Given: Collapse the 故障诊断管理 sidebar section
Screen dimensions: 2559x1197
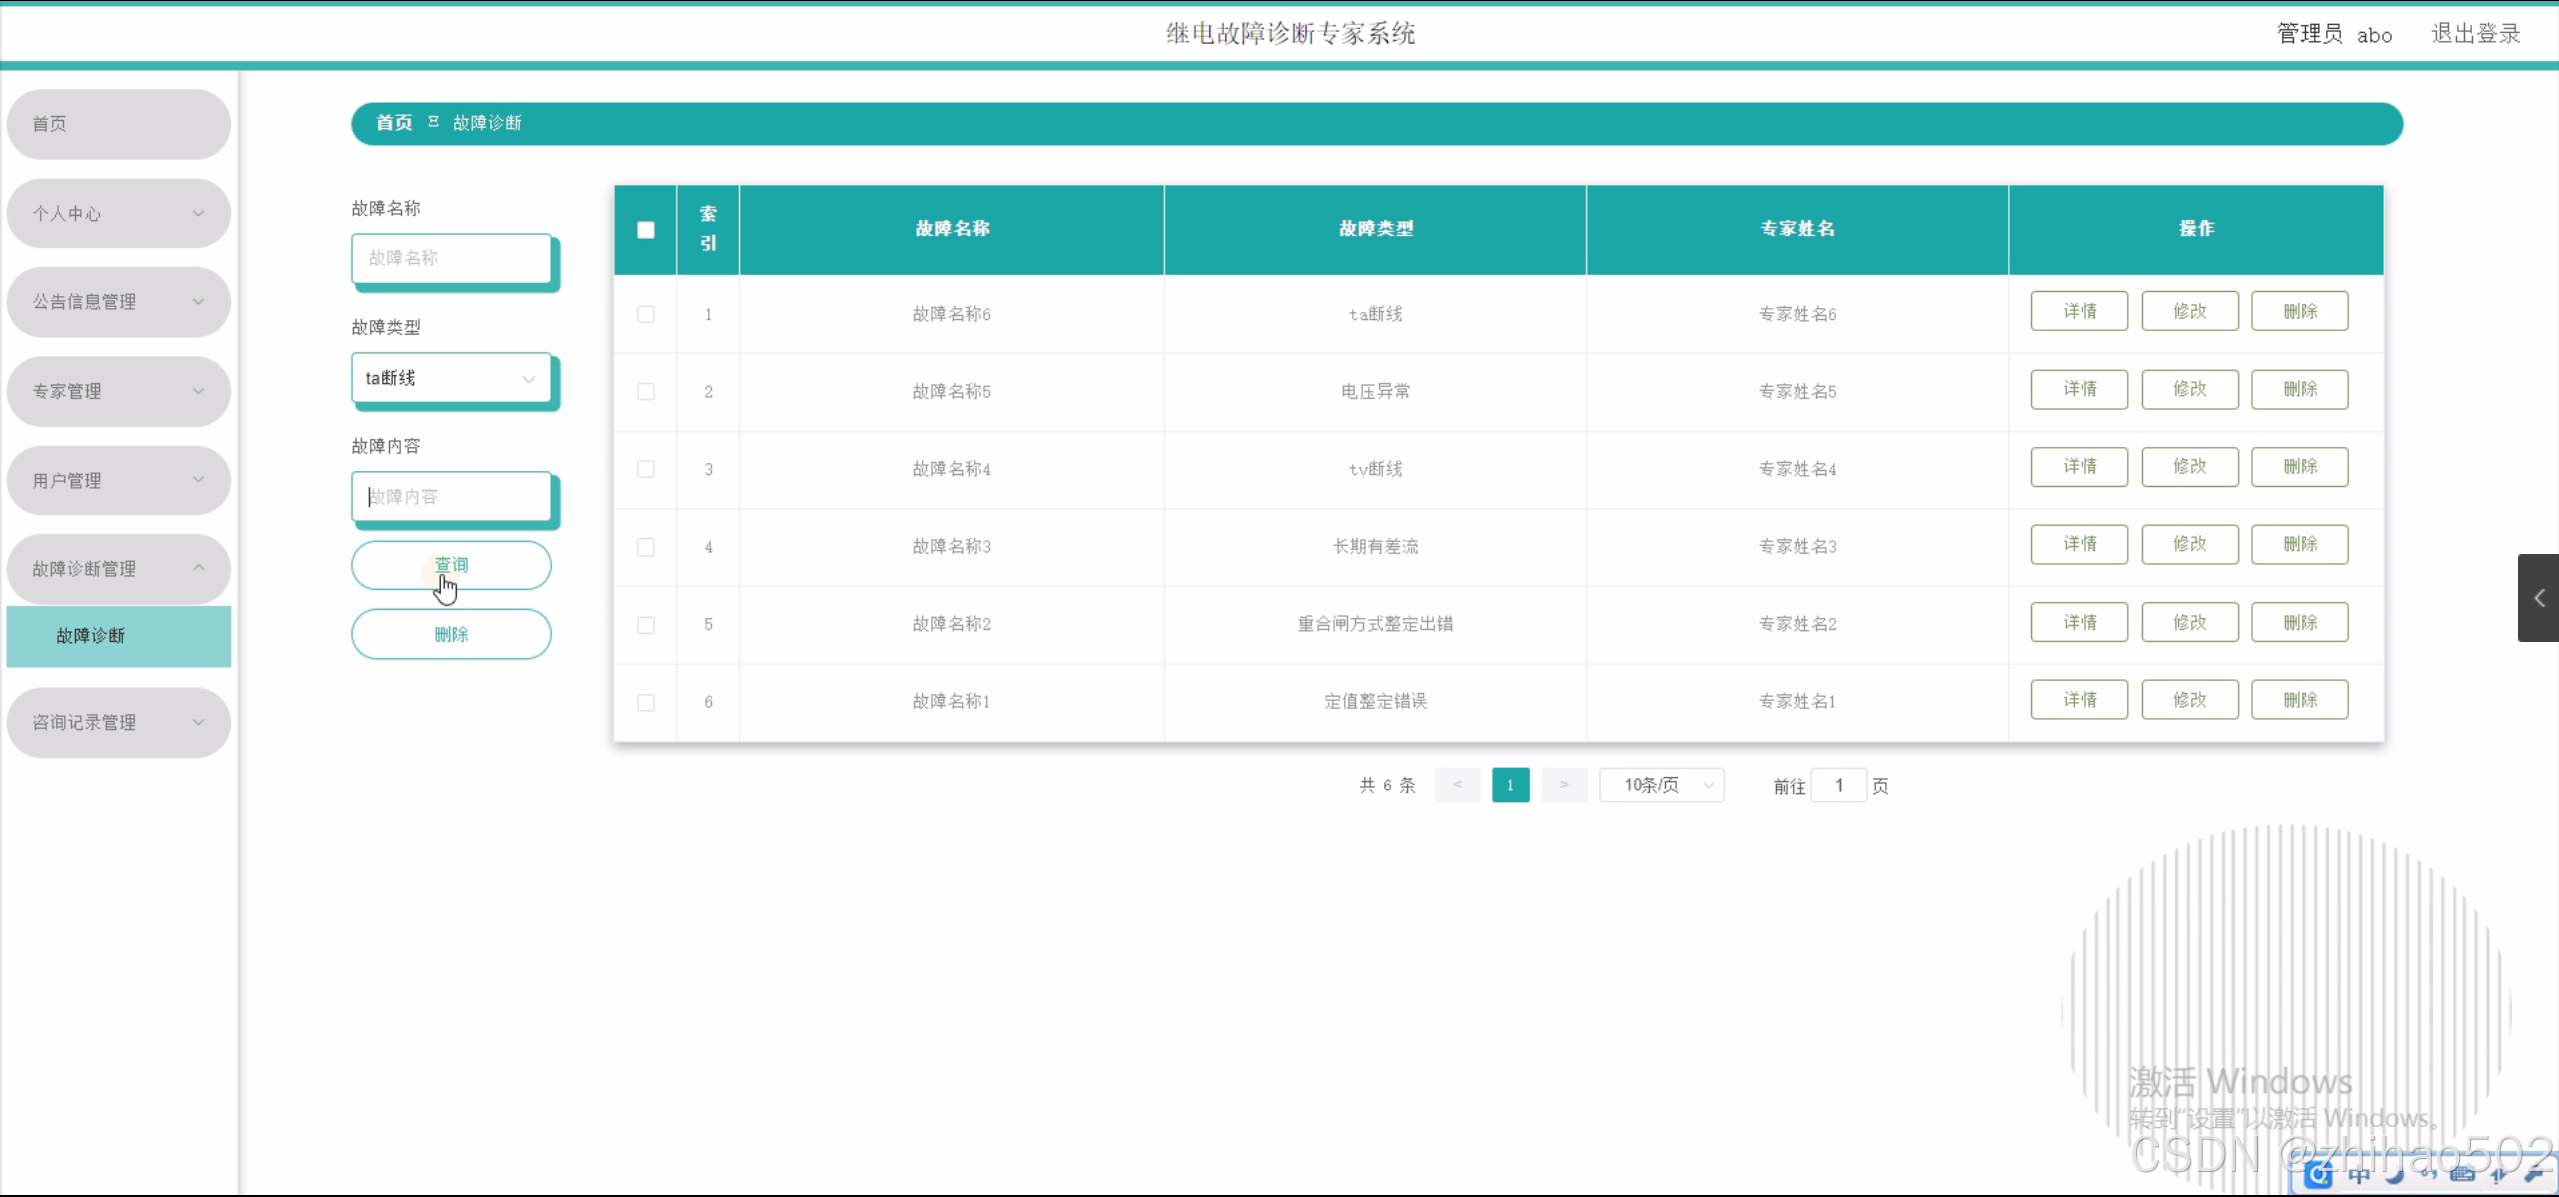Looking at the screenshot, I should coord(118,568).
